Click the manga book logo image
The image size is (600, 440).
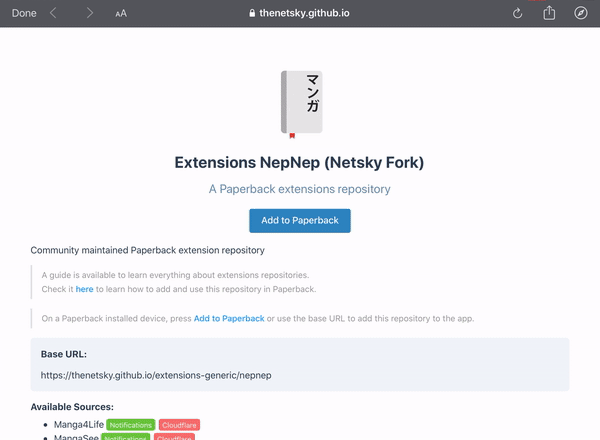point(302,104)
